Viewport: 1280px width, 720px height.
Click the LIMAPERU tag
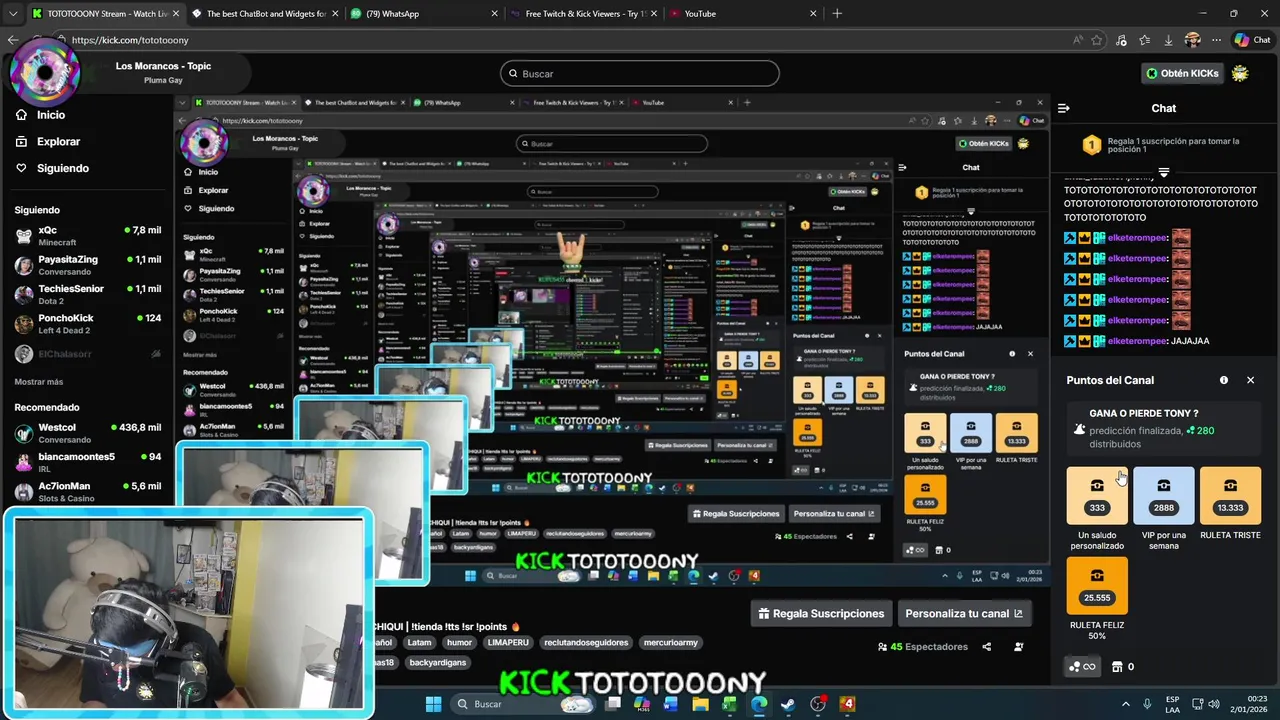(507, 643)
